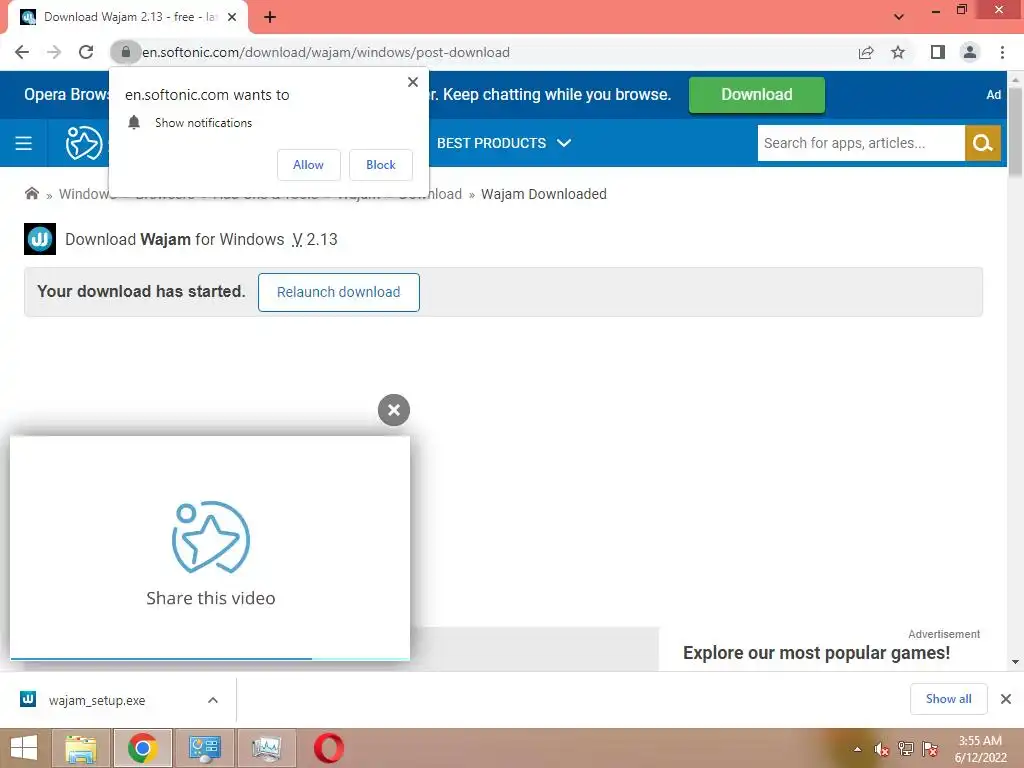Open the Wajam Downloaded breadcrumb
This screenshot has width=1024, height=768.
click(x=543, y=194)
